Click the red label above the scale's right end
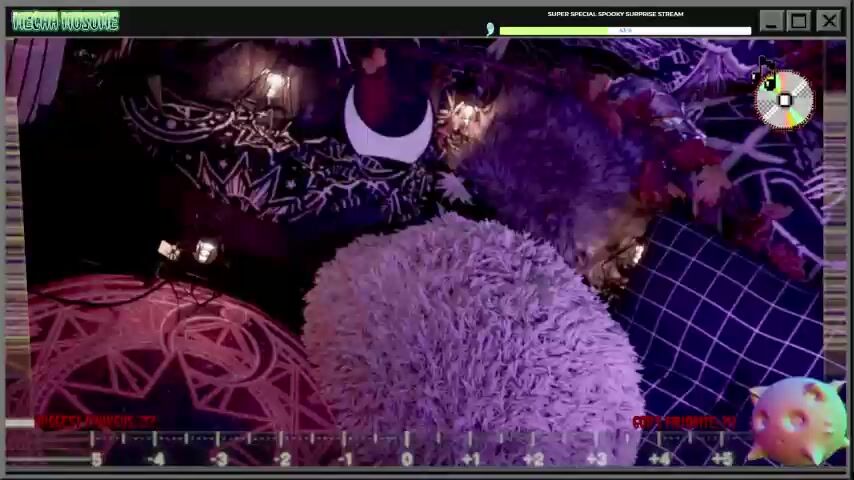 click(685, 422)
